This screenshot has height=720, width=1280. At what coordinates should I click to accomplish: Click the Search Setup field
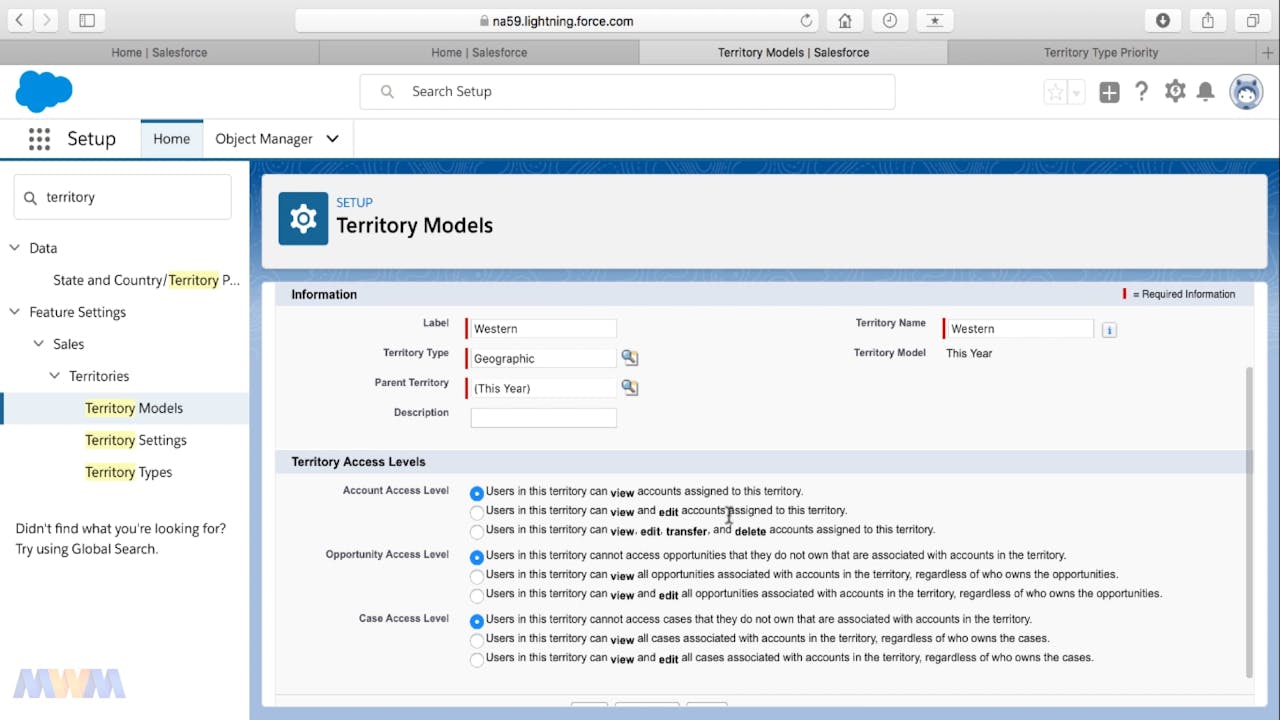627,92
